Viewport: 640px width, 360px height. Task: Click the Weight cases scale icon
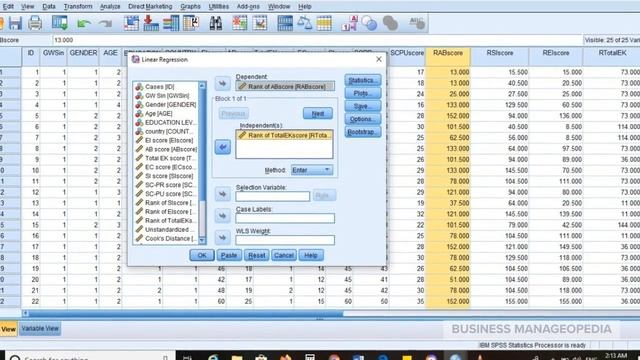pyautogui.click(x=304, y=23)
